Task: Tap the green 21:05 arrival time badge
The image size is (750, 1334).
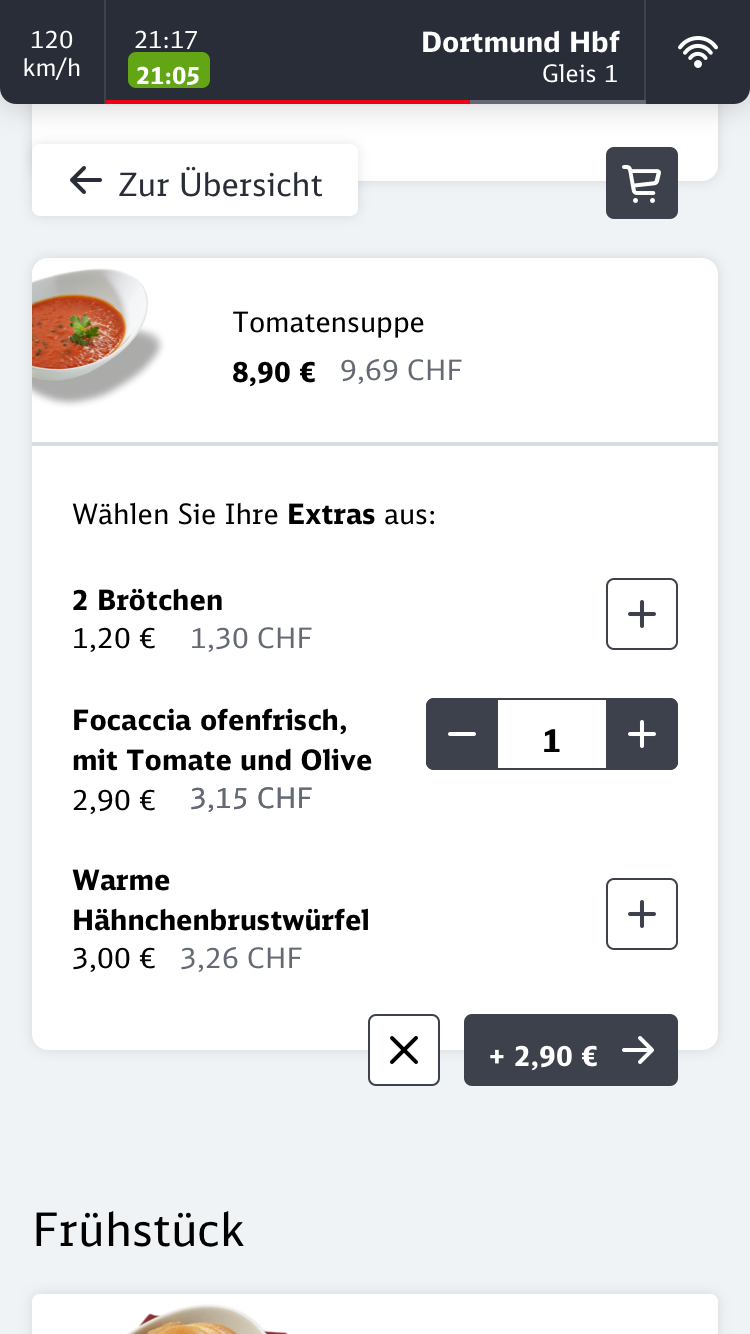Action: tap(168, 72)
